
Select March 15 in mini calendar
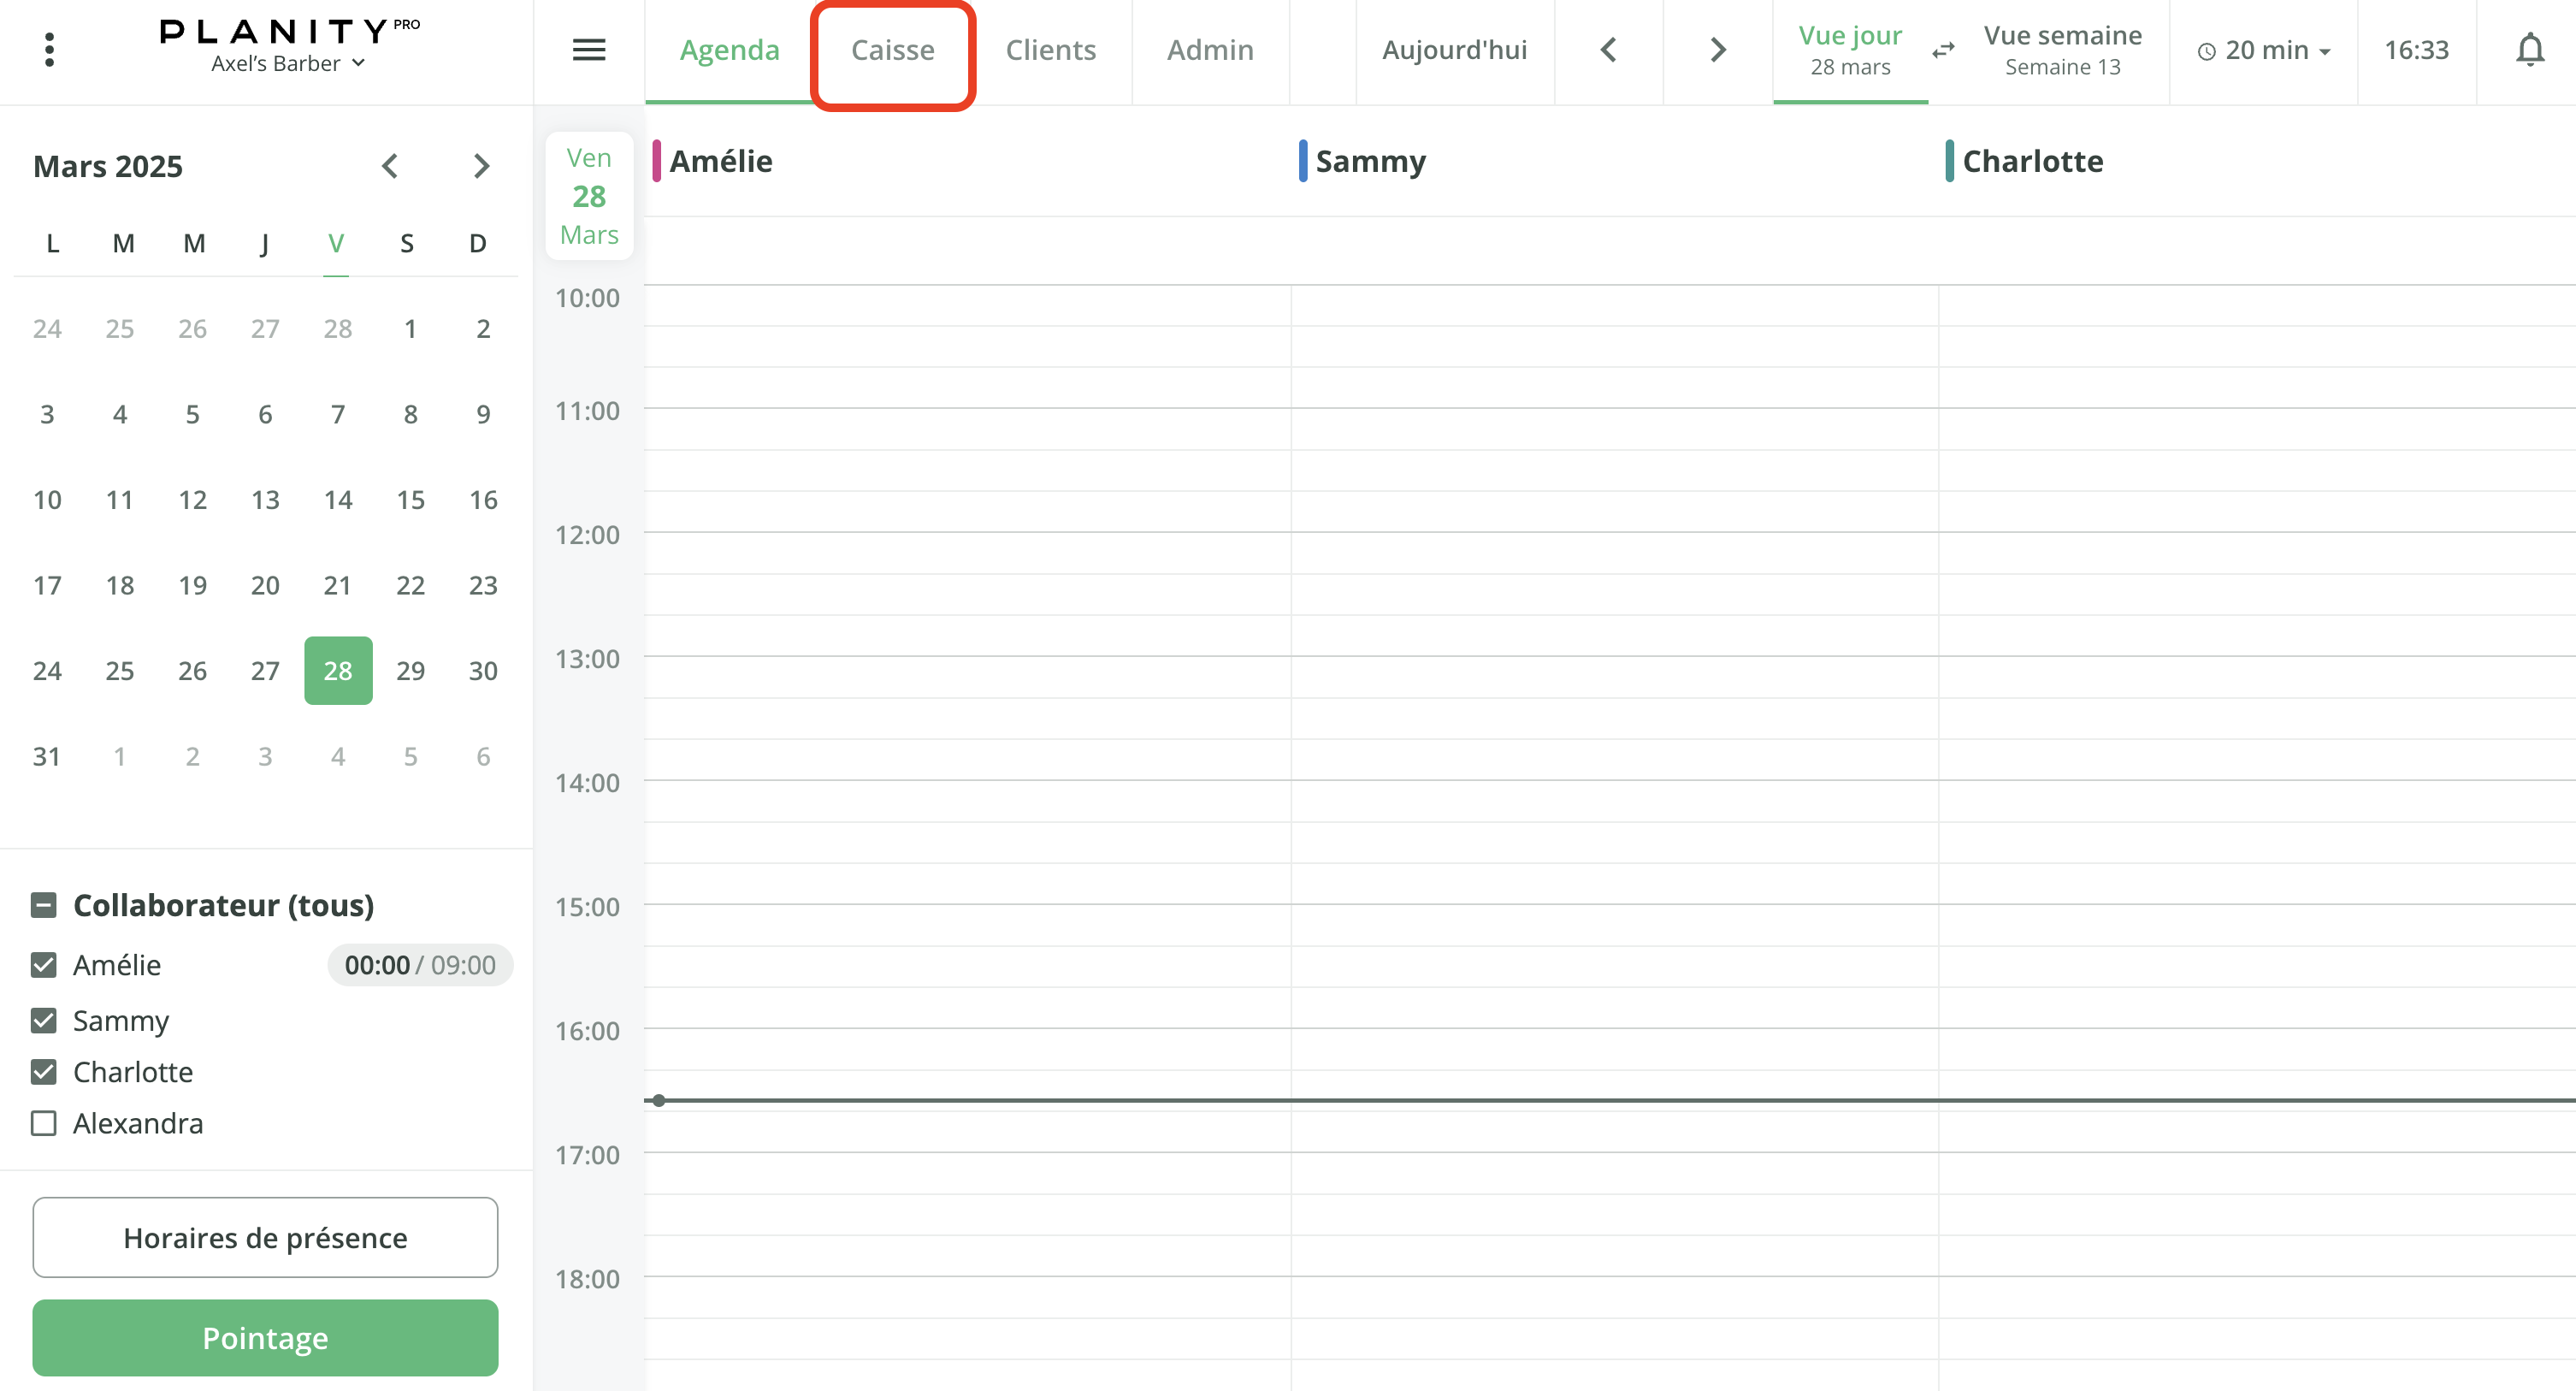coord(410,500)
